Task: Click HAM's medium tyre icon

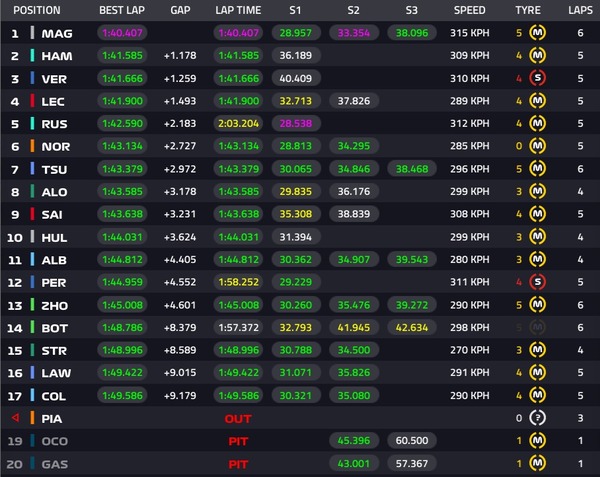Action: pos(536,55)
